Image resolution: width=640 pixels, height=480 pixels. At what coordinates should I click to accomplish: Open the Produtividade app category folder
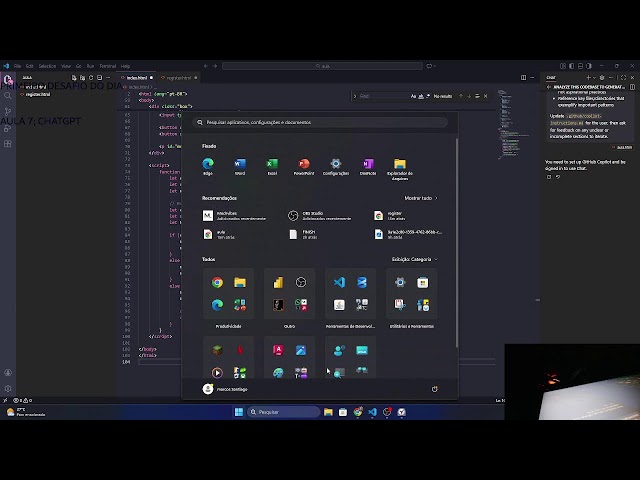click(x=228, y=294)
